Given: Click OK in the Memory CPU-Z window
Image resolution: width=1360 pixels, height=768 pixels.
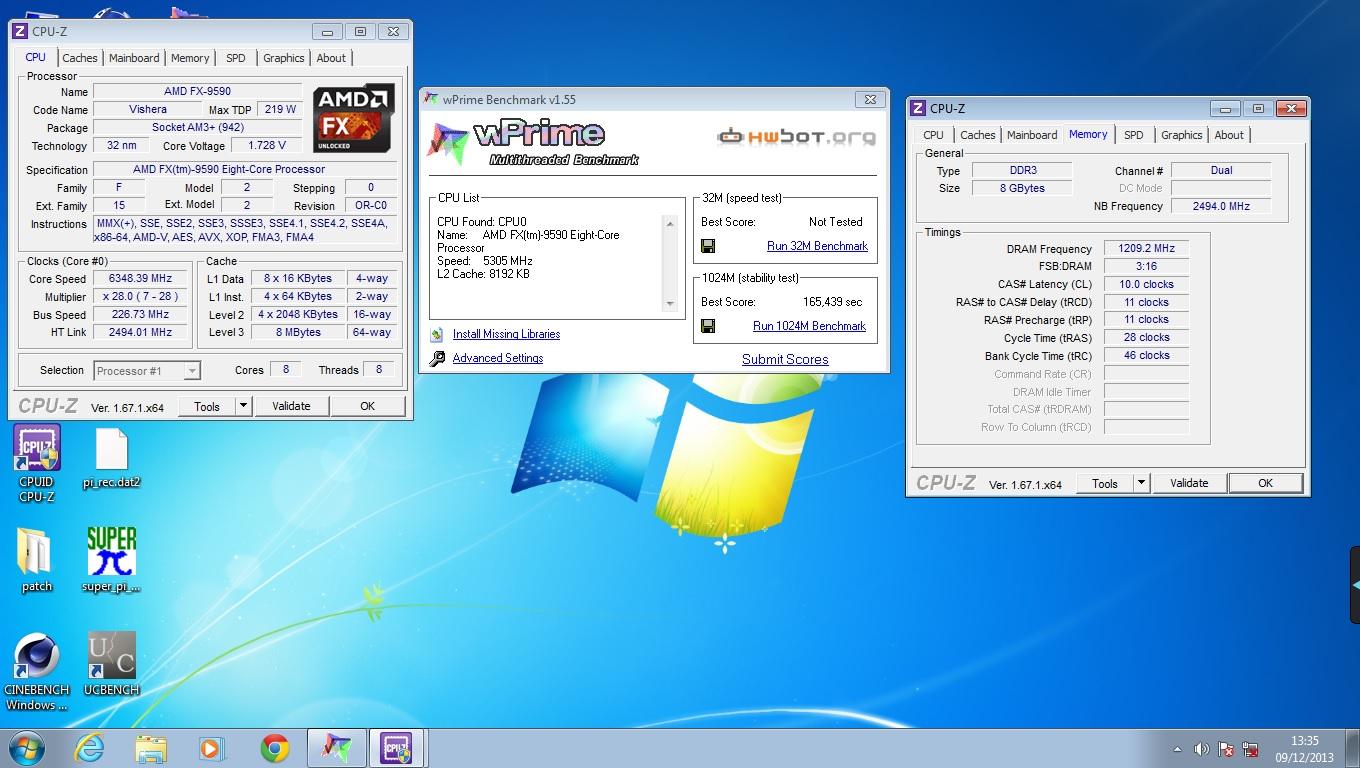Looking at the screenshot, I should (x=1265, y=483).
